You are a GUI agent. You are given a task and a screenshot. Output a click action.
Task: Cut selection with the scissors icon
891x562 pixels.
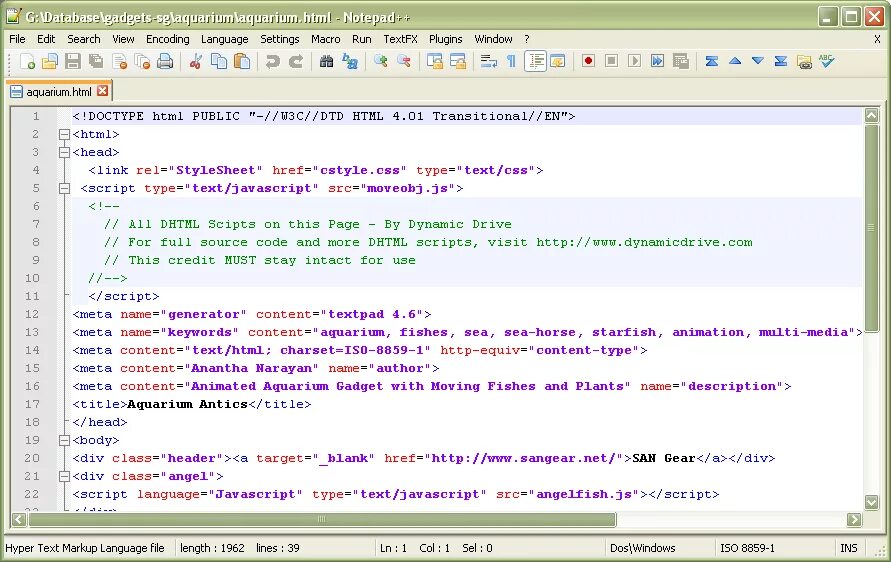pyautogui.click(x=195, y=61)
